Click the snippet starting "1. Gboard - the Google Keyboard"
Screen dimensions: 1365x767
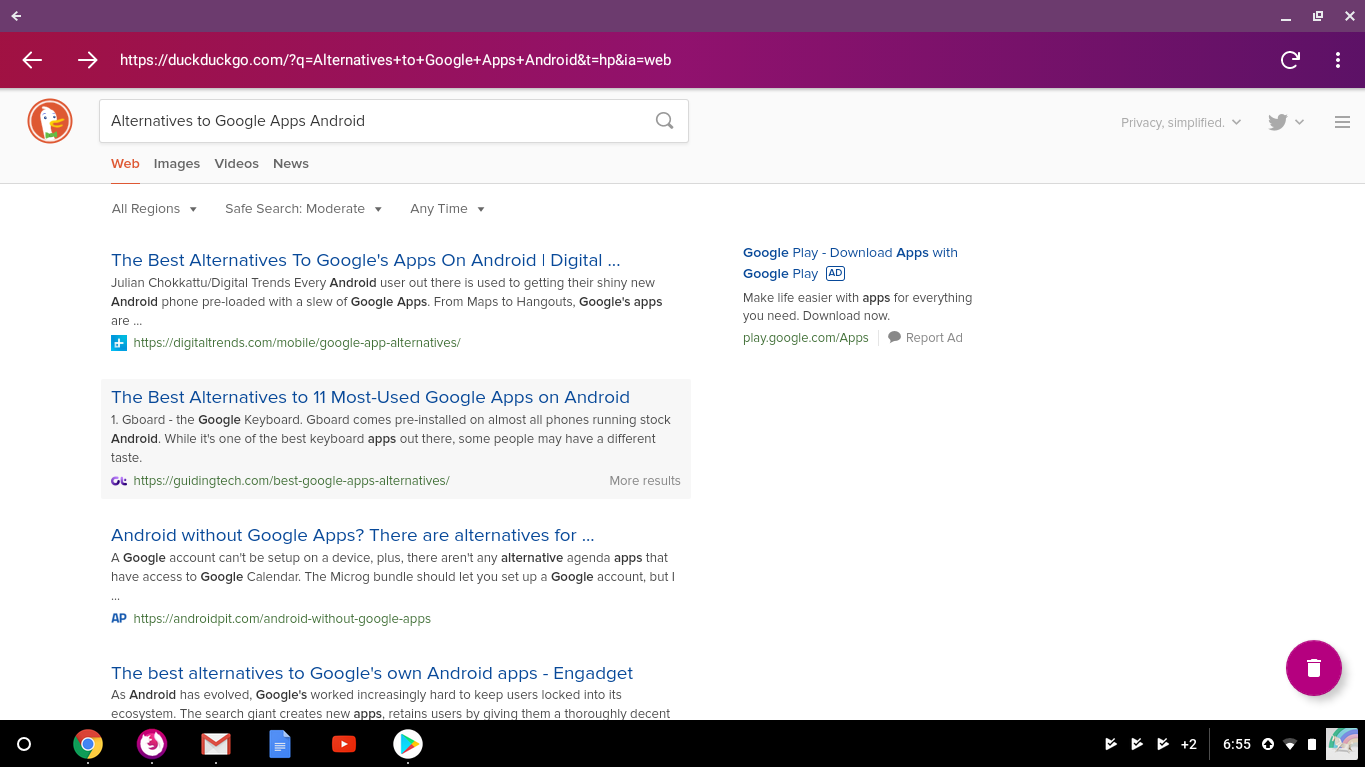(x=390, y=439)
